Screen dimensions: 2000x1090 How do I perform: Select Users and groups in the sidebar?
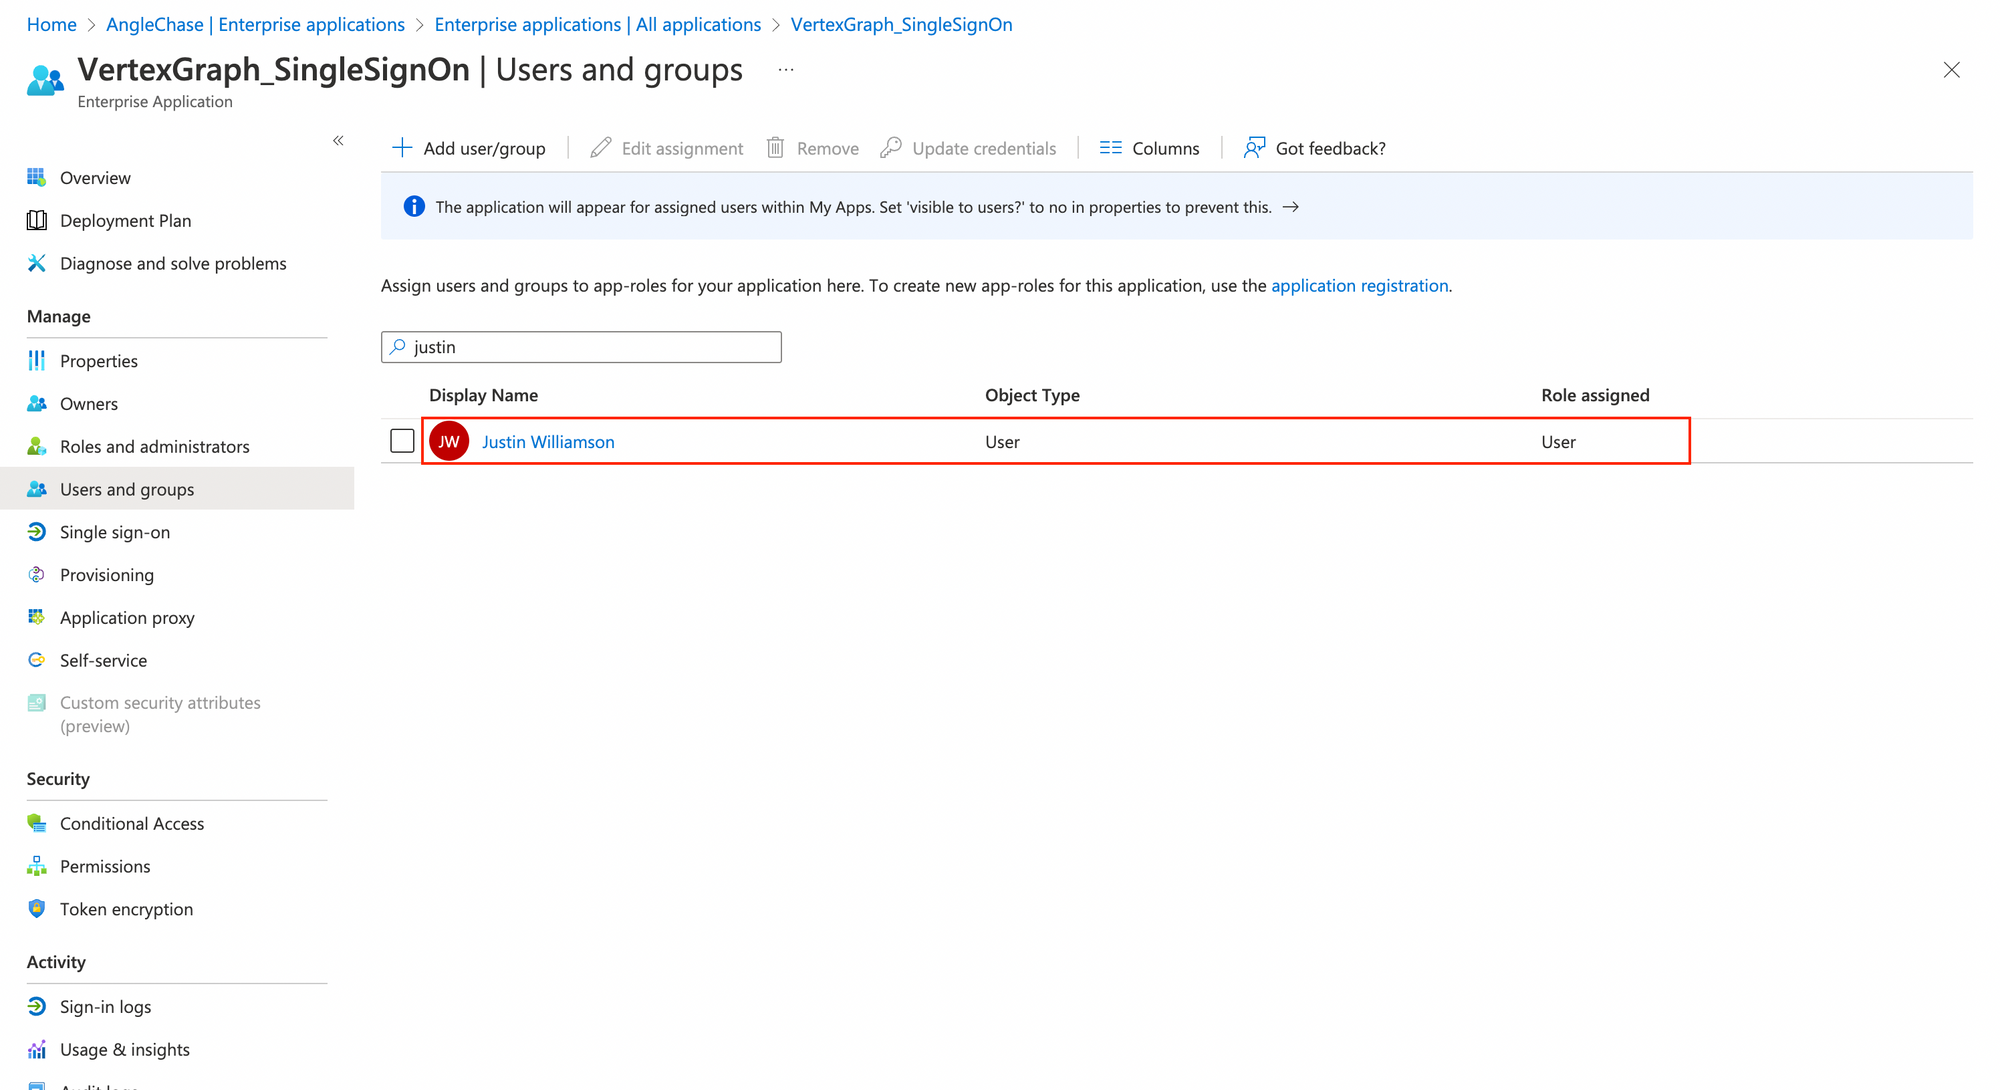pos(177,489)
